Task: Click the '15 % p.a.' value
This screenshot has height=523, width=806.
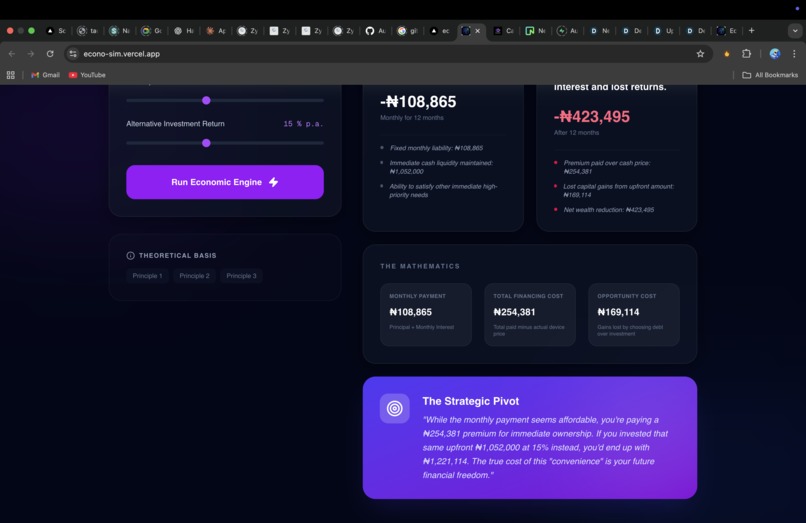Action: tap(303, 124)
